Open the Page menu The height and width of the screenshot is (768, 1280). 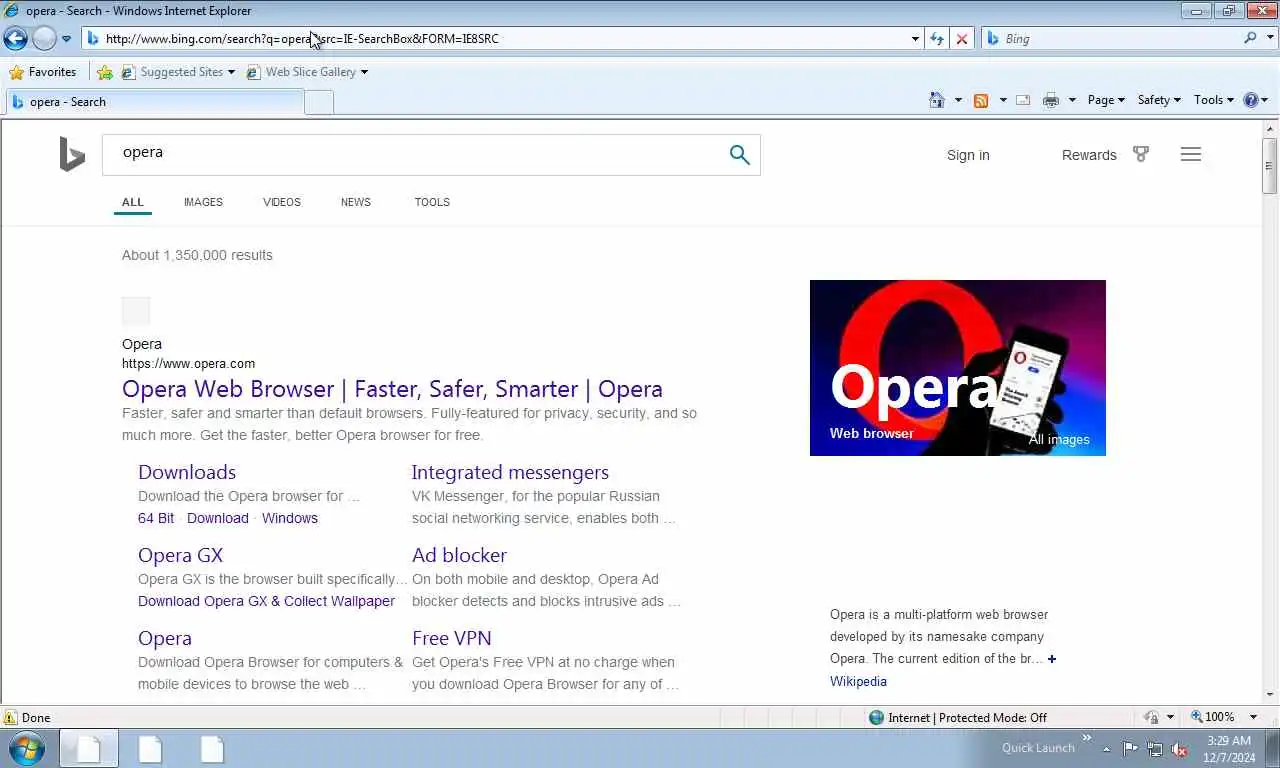click(1106, 100)
